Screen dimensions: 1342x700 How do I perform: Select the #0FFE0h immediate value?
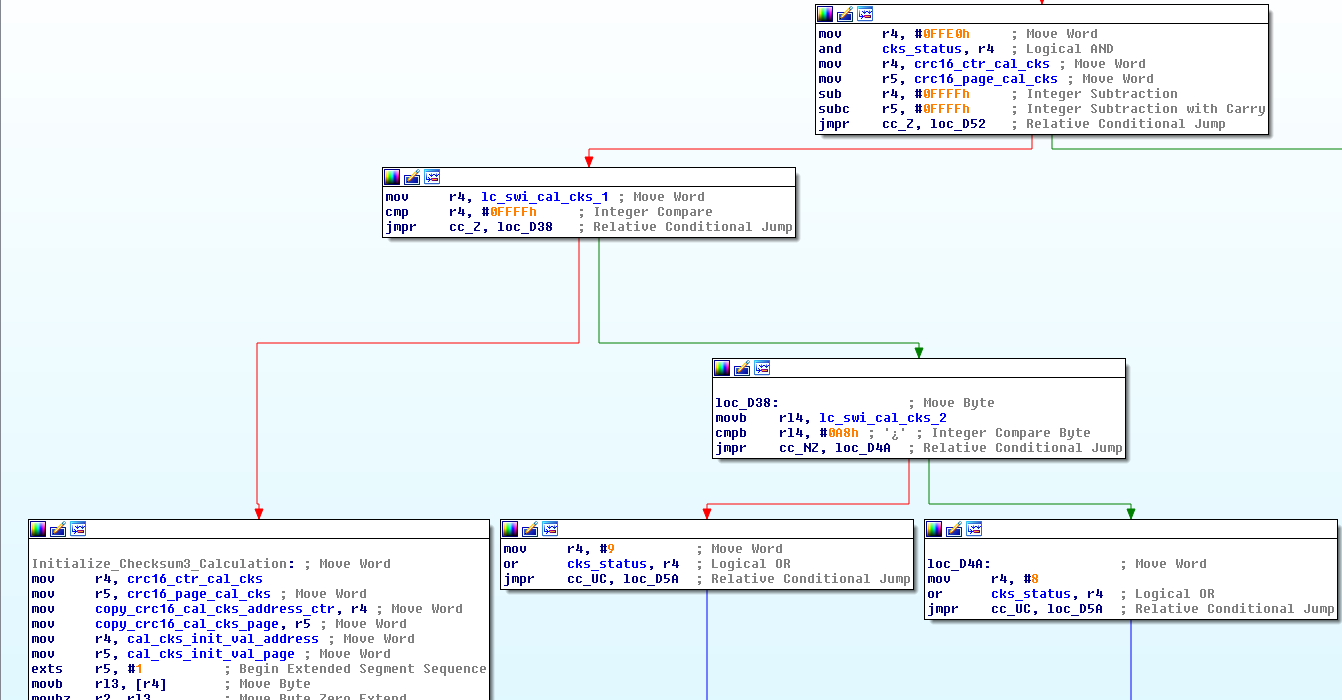click(942, 34)
